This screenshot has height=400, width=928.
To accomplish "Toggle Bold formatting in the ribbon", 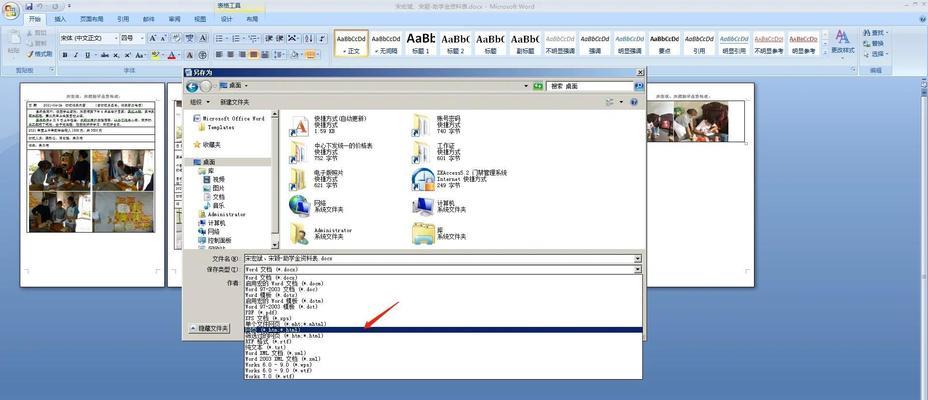I will [x=65, y=55].
